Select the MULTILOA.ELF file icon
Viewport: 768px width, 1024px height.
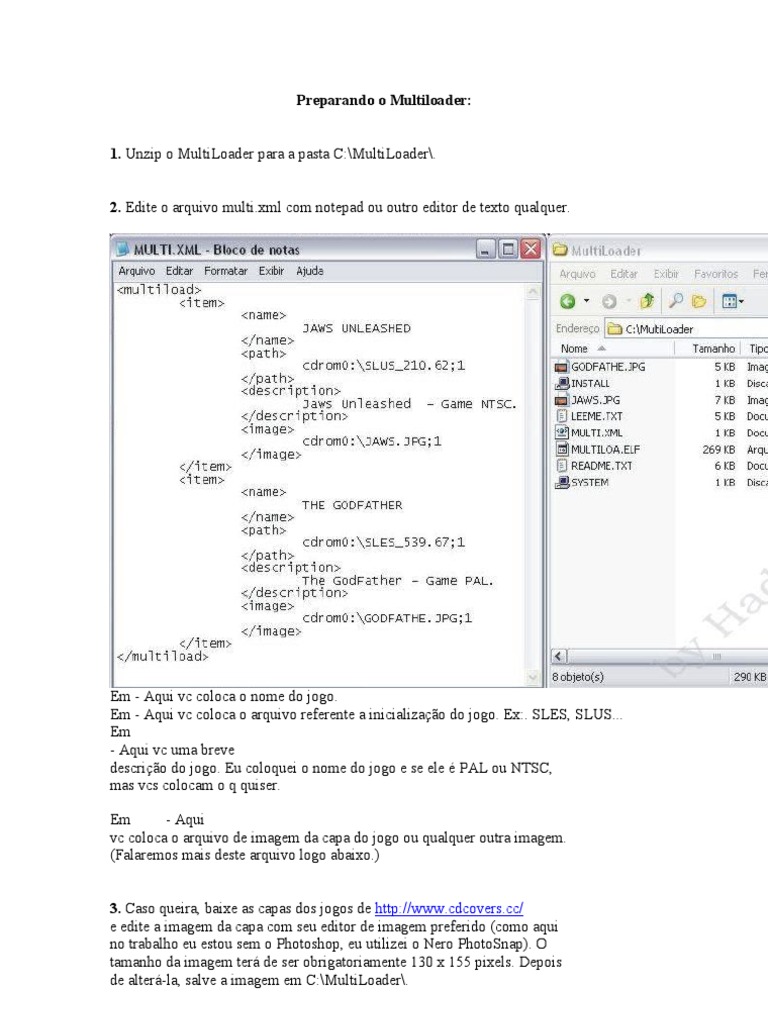(x=561, y=449)
